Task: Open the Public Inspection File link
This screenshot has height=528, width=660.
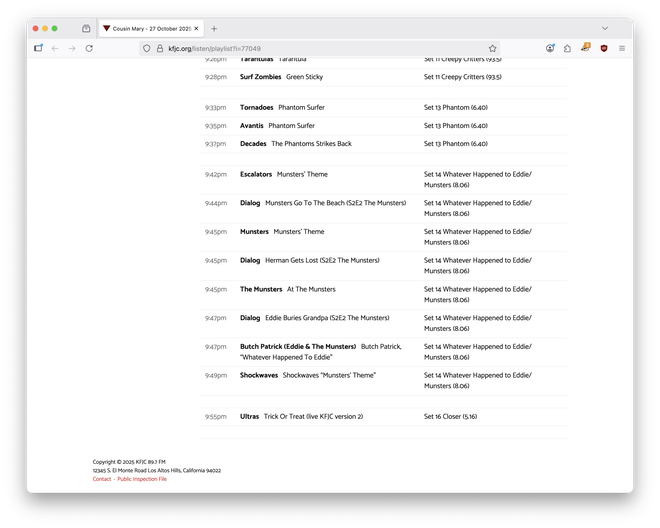Action: [x=142, y=479]
